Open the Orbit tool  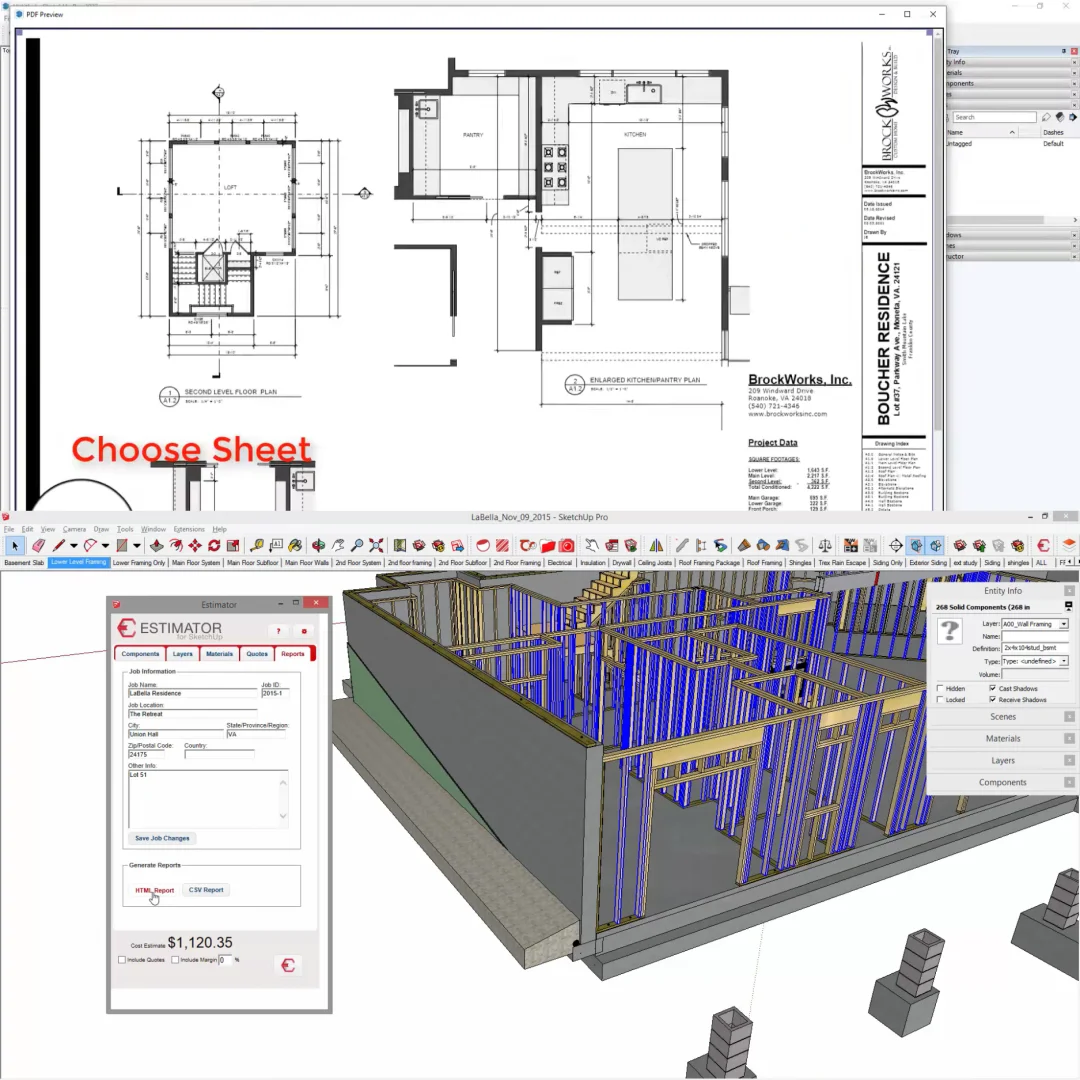(319, 546)
